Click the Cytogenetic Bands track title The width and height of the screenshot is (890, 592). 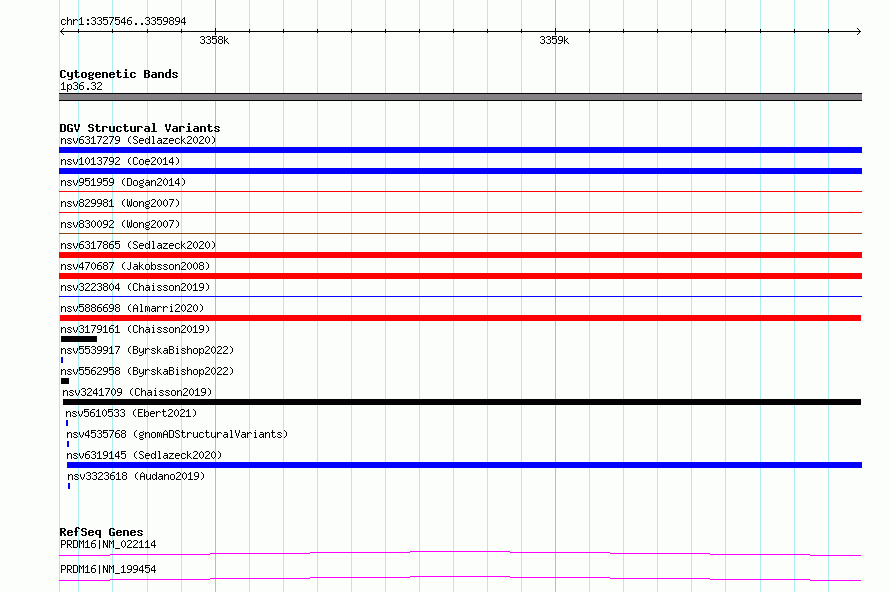[119, 74]
